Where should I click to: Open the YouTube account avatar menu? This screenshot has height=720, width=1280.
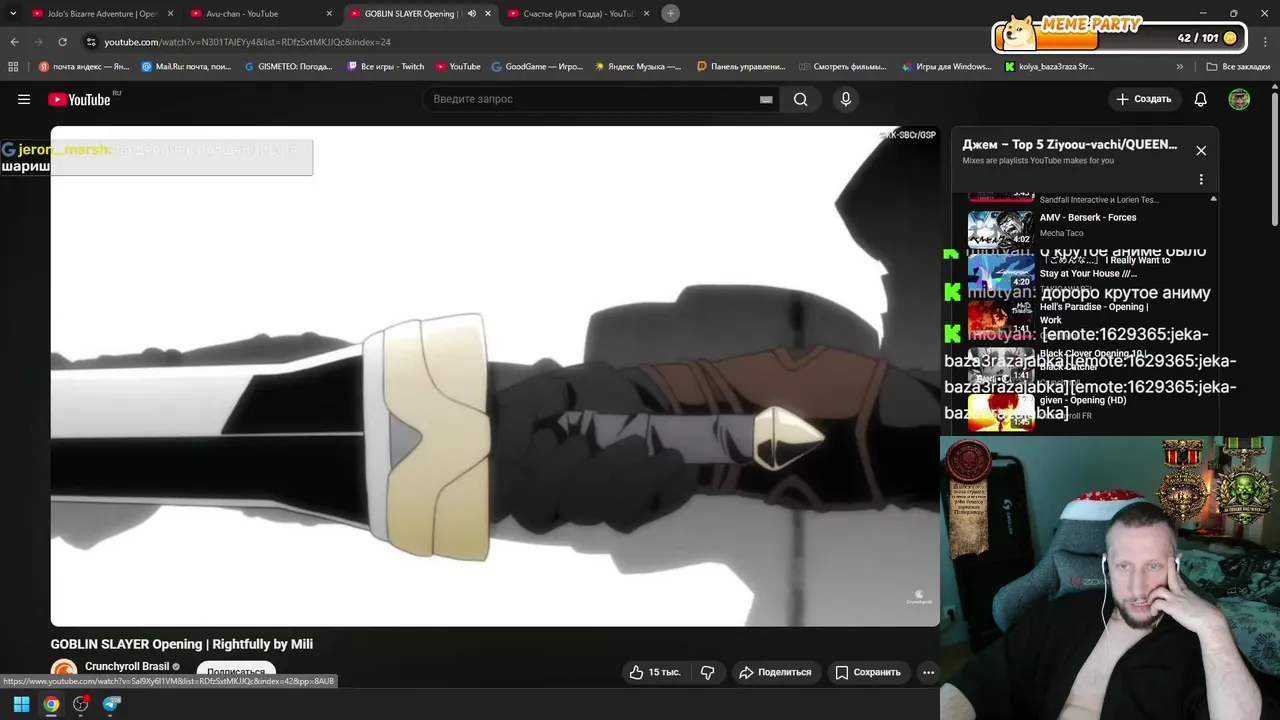pos(1239,99)
